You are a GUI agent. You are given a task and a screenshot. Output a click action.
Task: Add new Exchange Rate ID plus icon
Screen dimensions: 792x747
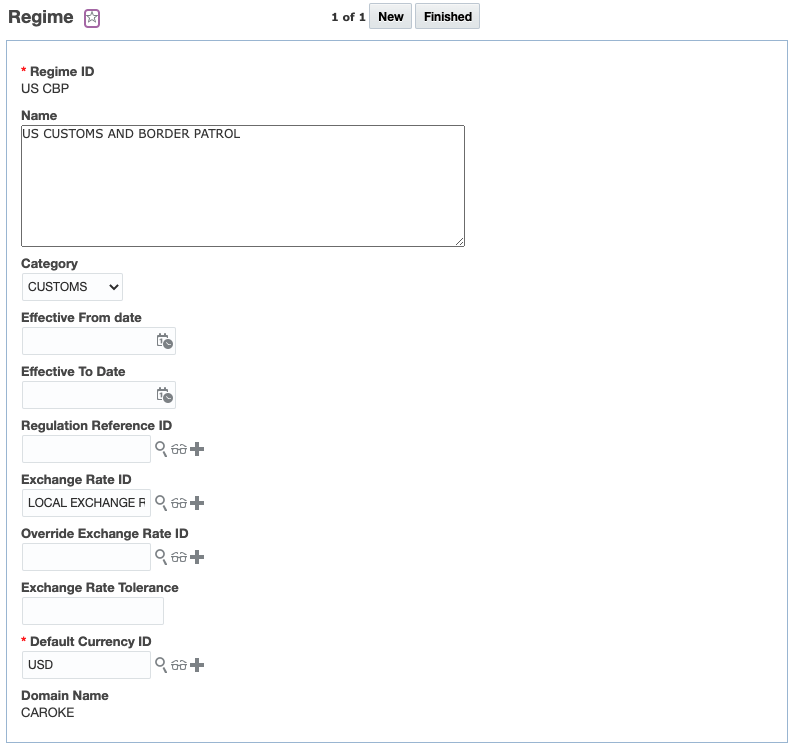[197, 503]
